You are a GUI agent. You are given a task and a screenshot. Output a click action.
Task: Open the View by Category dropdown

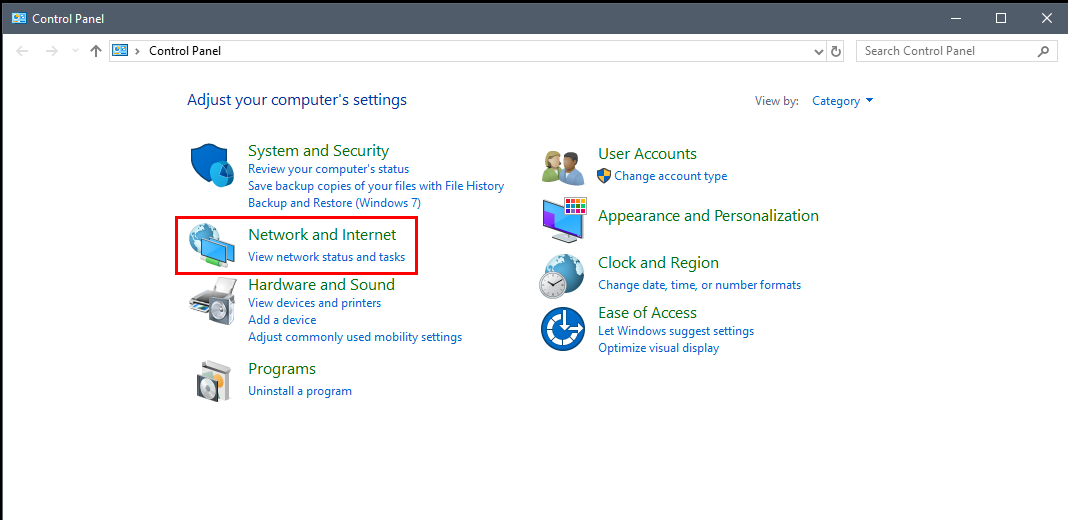[x=843, y=101]
